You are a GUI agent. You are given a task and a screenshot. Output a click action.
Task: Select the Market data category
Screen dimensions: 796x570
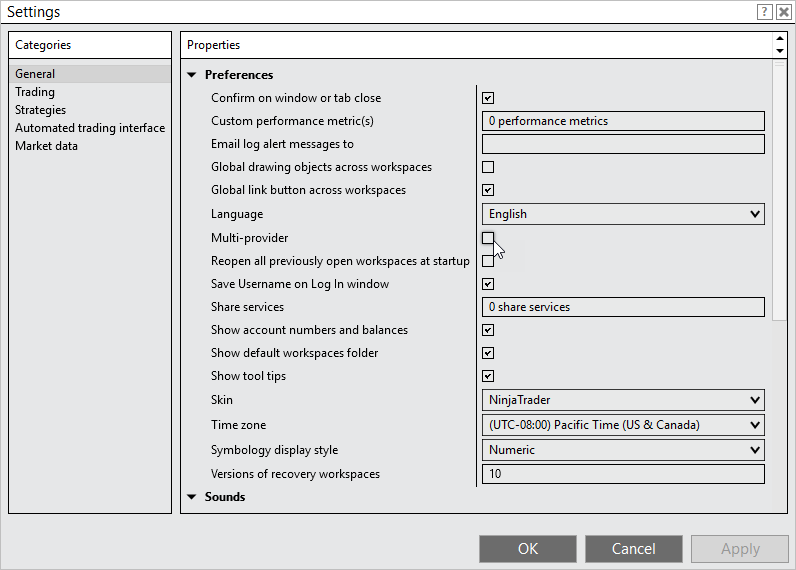point(46,146)
